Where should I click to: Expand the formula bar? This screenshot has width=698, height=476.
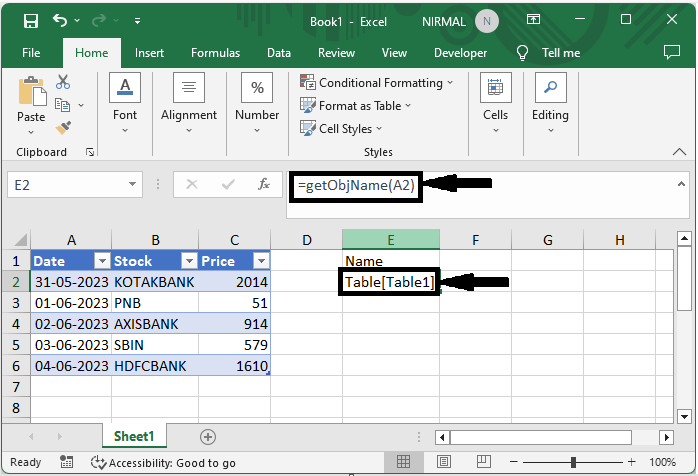(681, 184)
